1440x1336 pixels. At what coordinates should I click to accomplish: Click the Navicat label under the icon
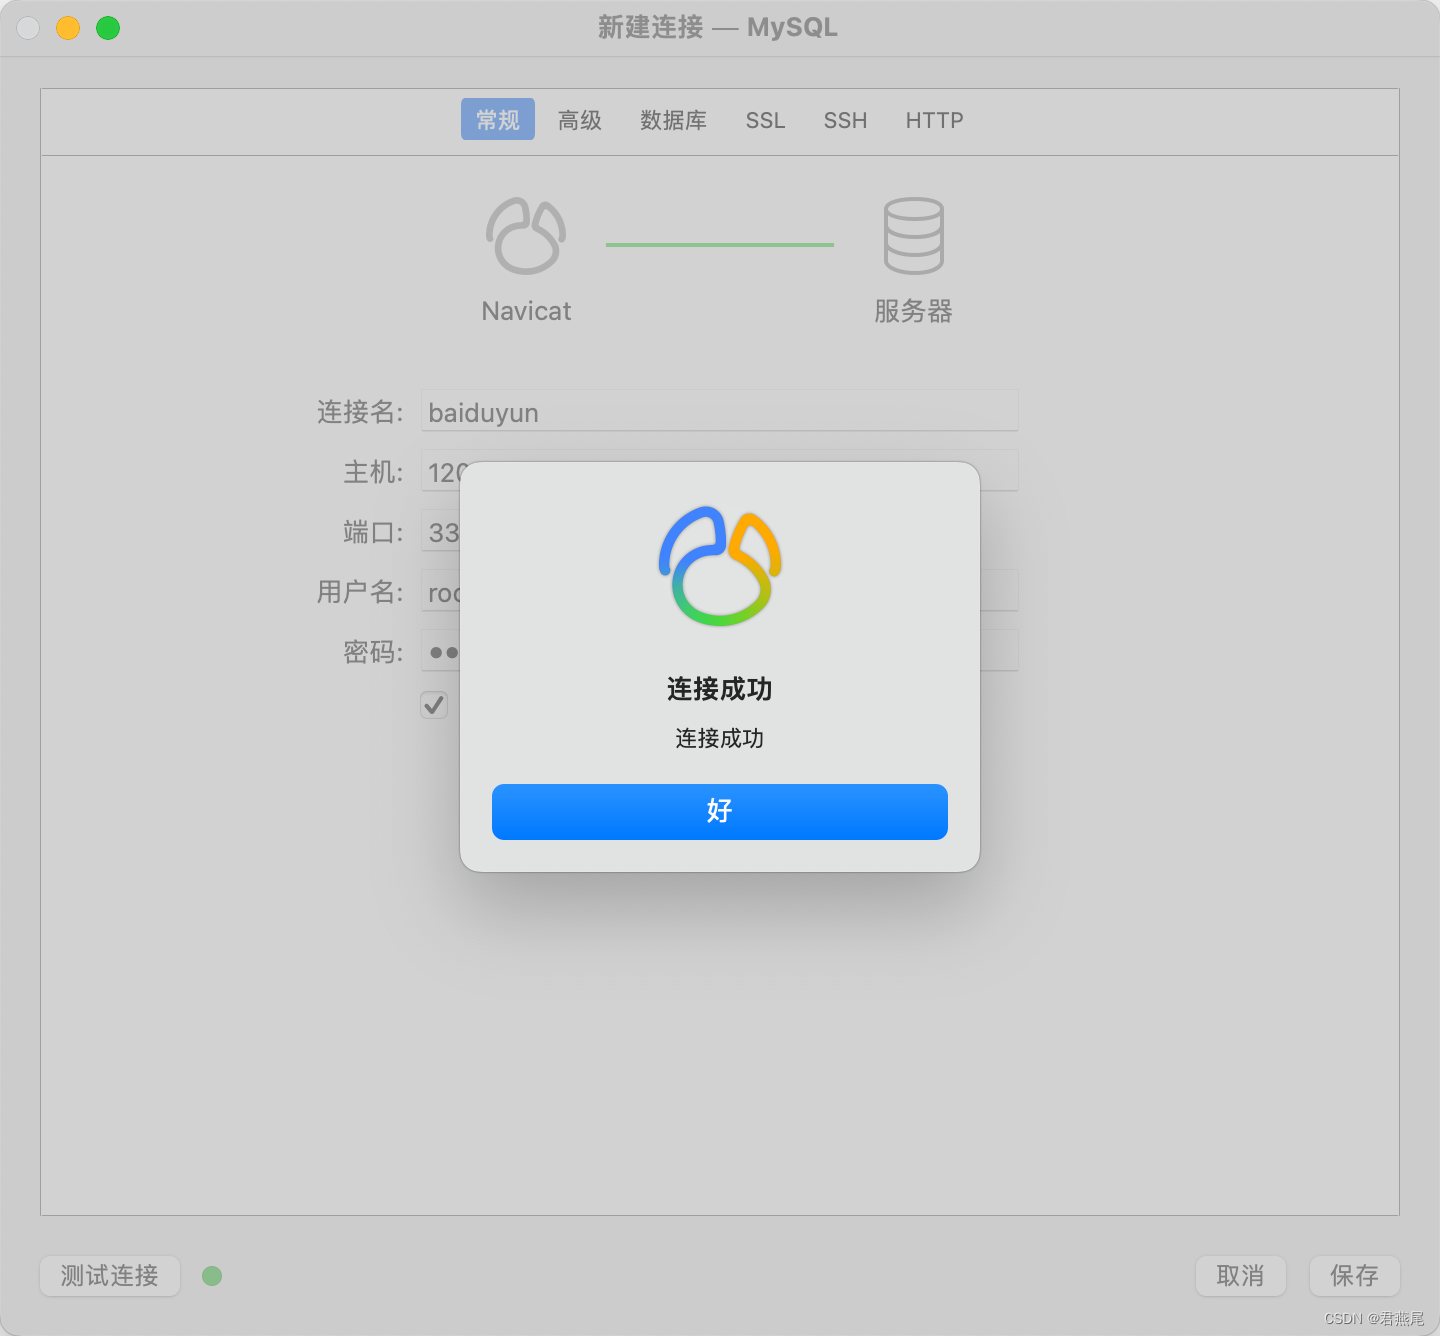[526, 311]
